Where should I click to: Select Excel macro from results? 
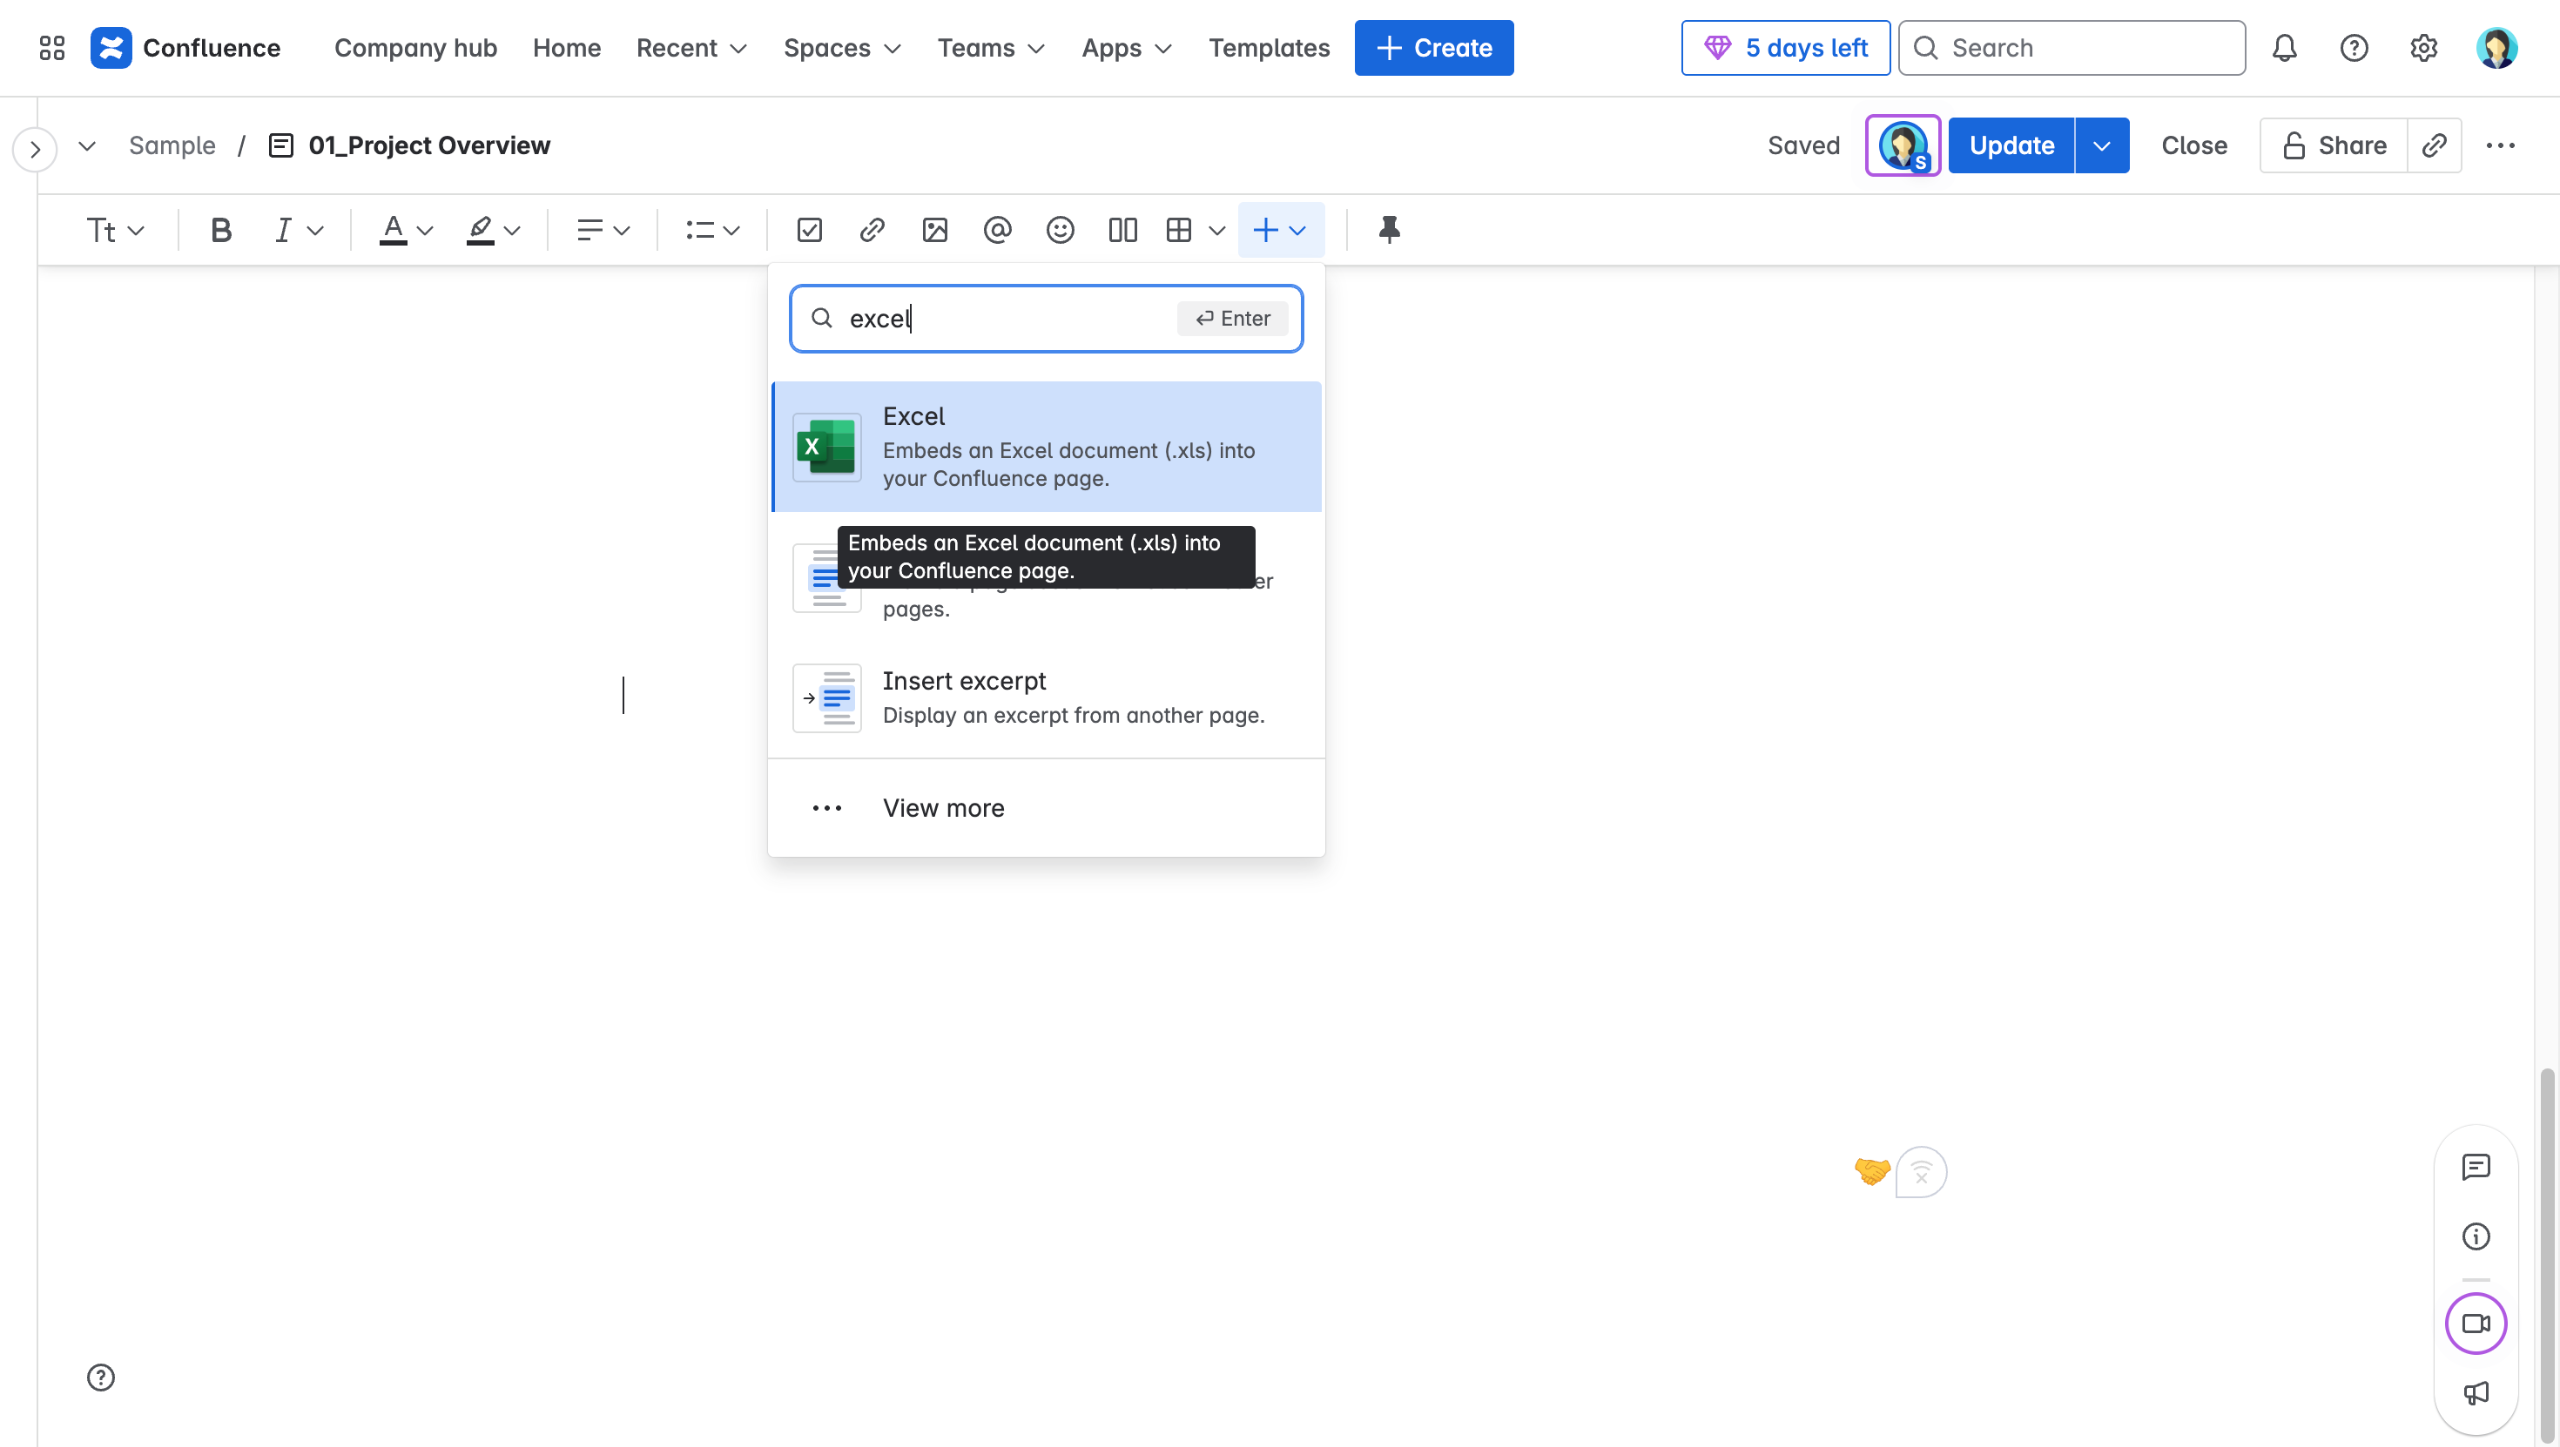1046,446
